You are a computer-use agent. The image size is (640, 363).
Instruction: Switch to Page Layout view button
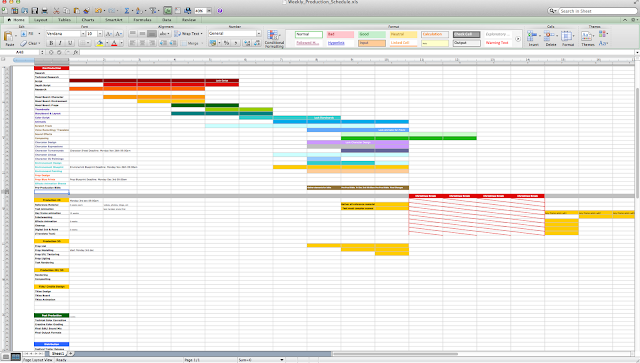(x=16, y=357)
